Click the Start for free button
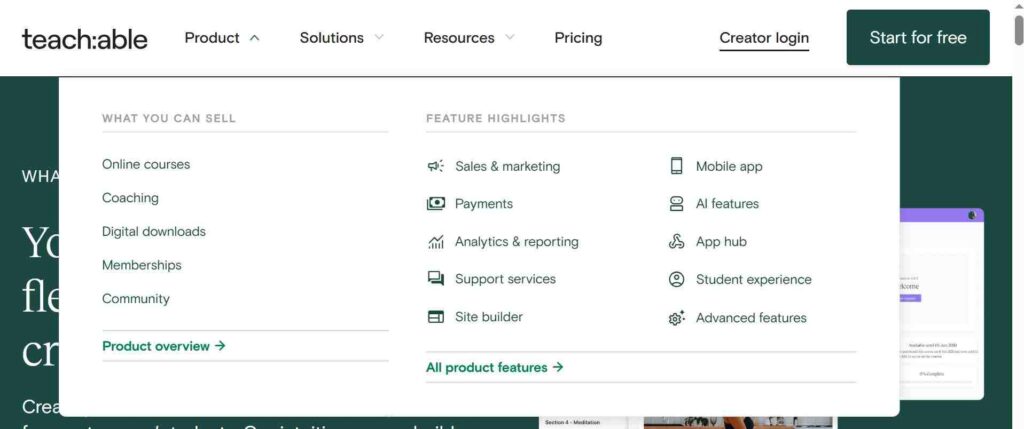Screen dimensions: 1024x429 [918, 37]
